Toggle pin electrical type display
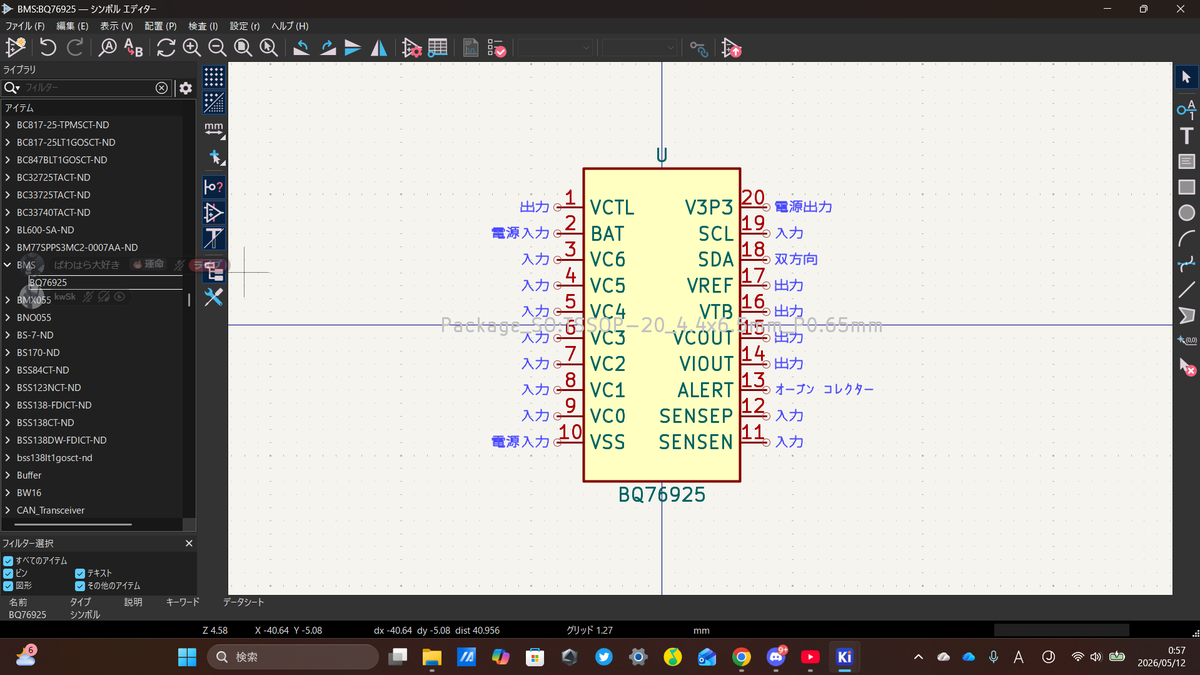This screenshot has height=675, width=1200. point(213,187)
